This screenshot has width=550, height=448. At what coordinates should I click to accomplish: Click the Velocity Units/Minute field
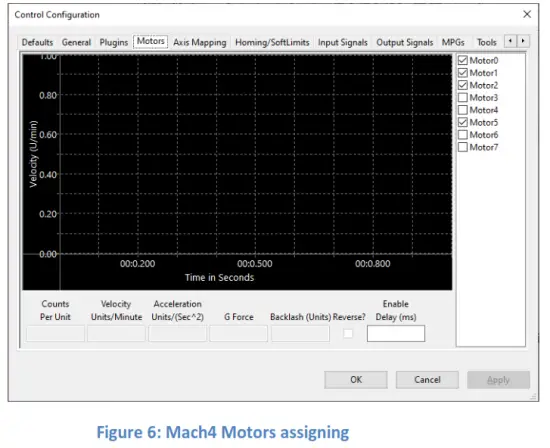116,333
